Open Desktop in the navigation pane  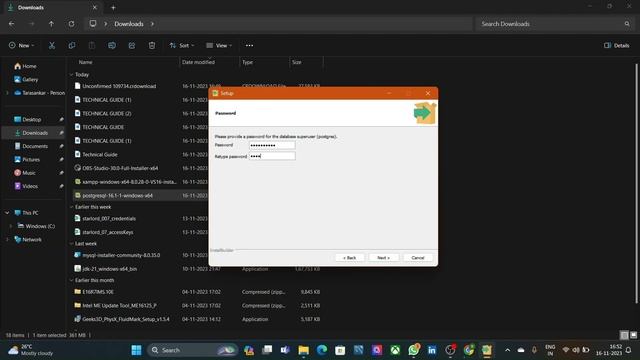pyautogui.click(x=31, y=120)
